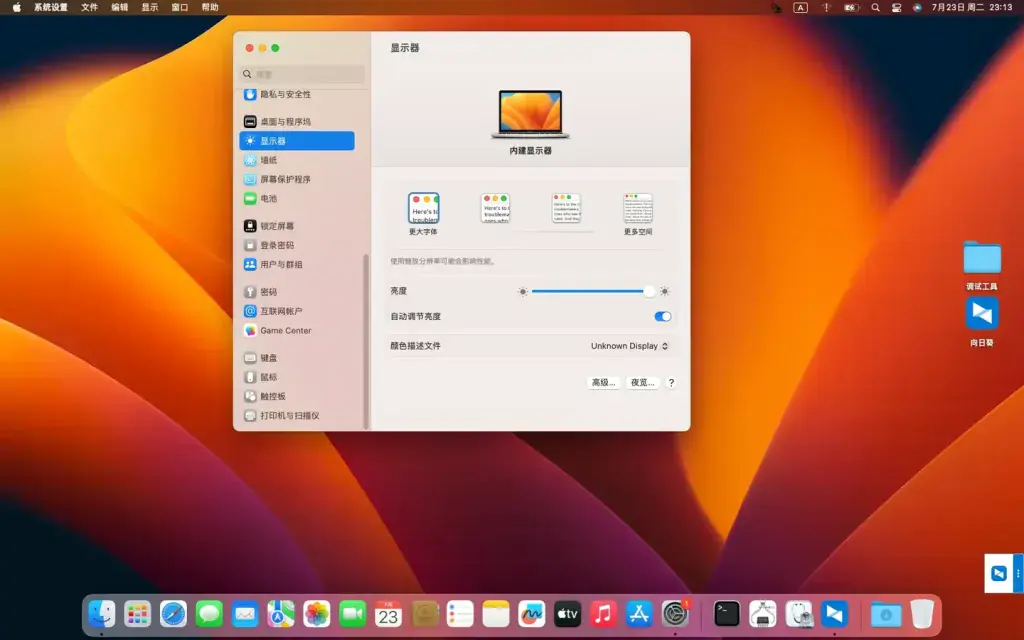1024x640 pixels.
Task: Launch Finder from the Dock
Action: point(102,614)
